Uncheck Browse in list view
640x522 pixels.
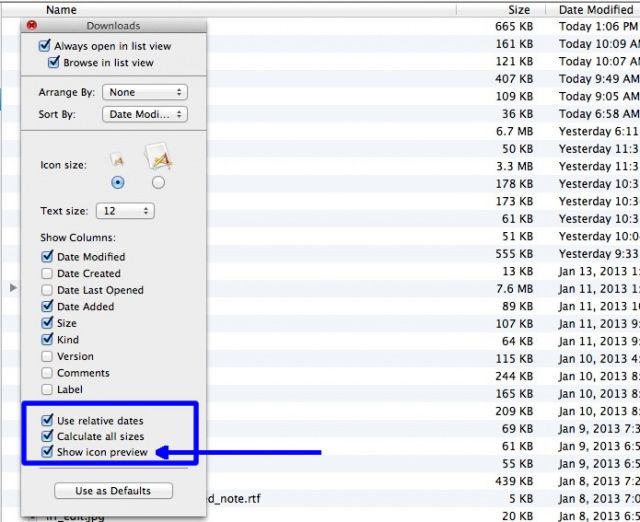point(55,62)
